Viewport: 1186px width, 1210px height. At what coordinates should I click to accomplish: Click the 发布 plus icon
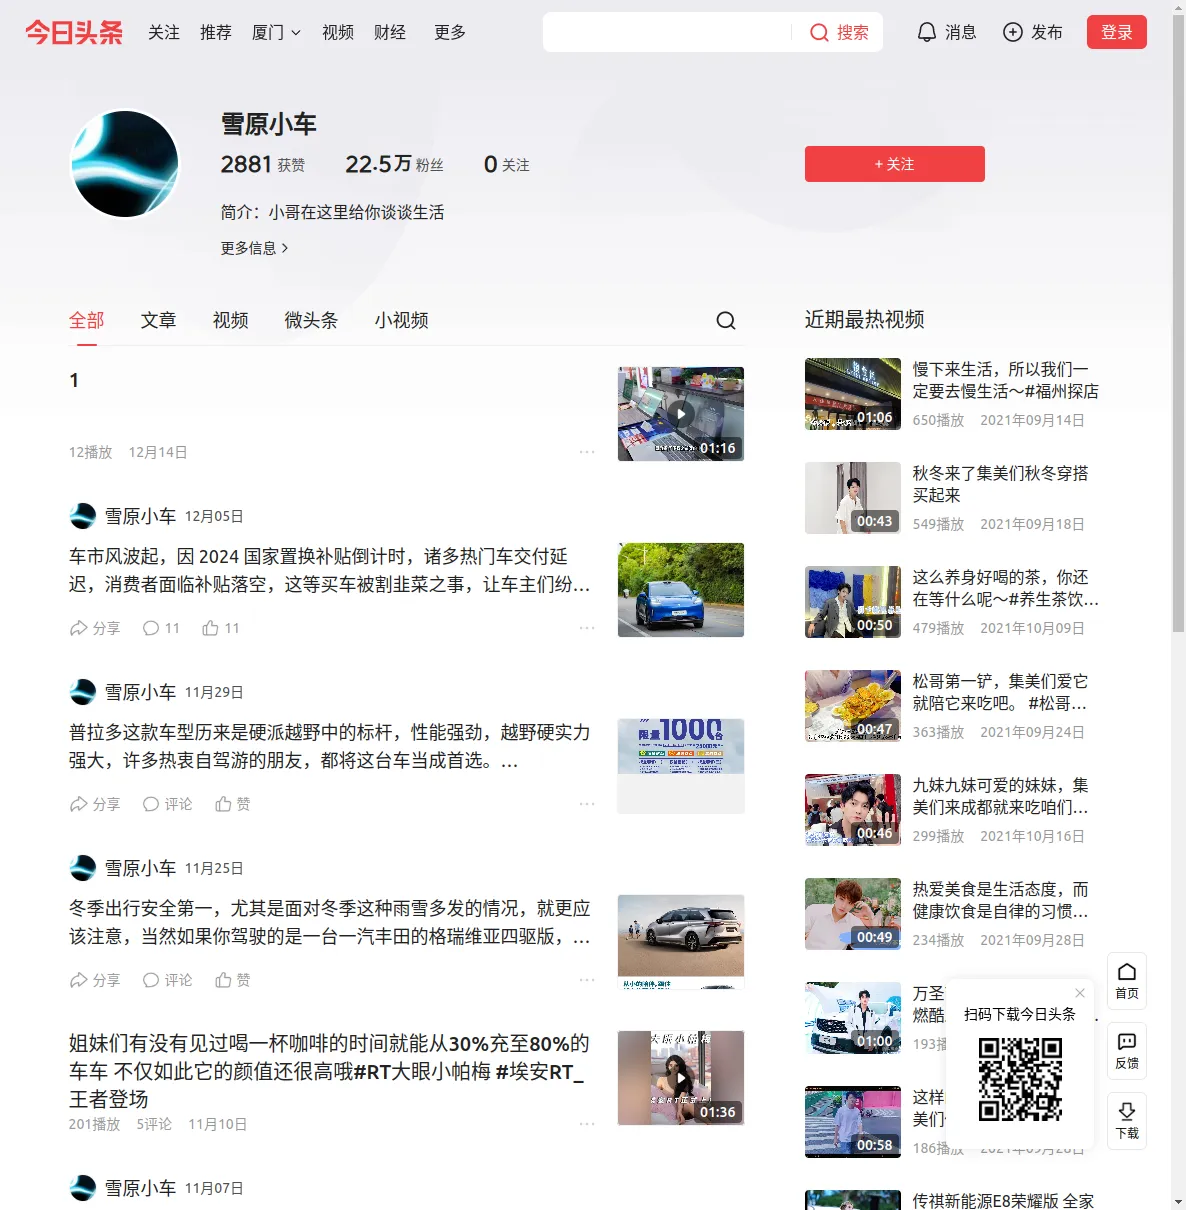pyautogui.click(x=1013, y=32)
